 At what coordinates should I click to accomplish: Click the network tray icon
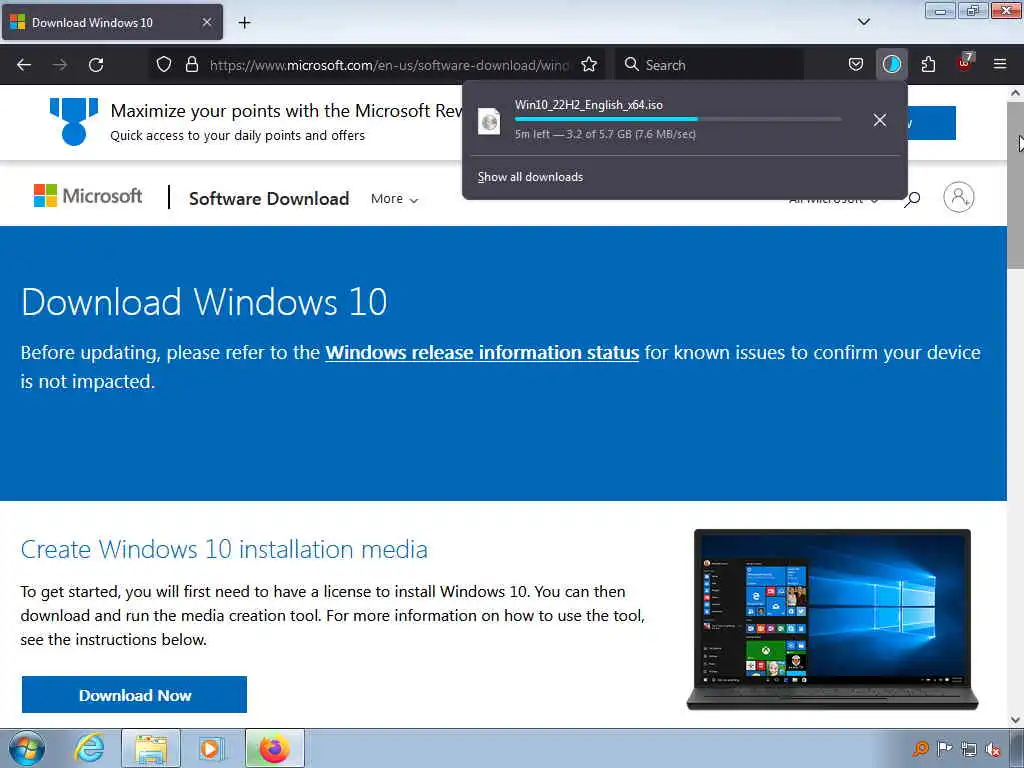coord(968,749)
